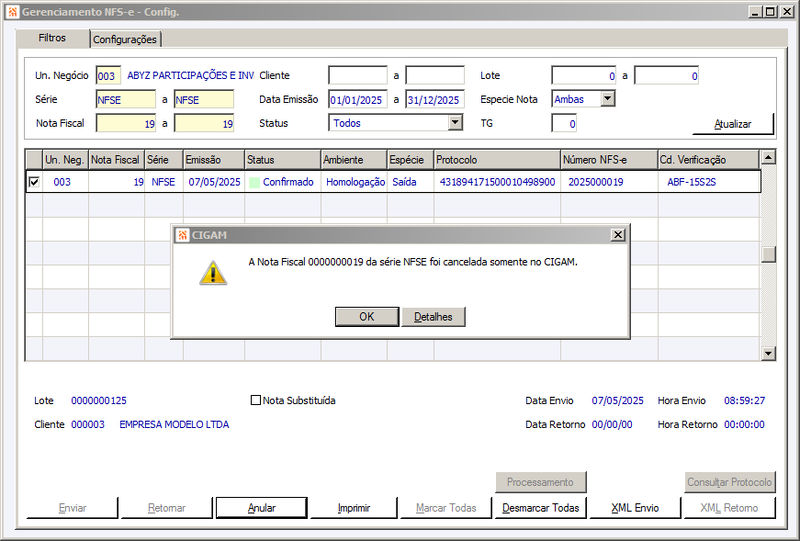Click the first Cliente filter field
This screenshot has height=541, width=800.
358,76
